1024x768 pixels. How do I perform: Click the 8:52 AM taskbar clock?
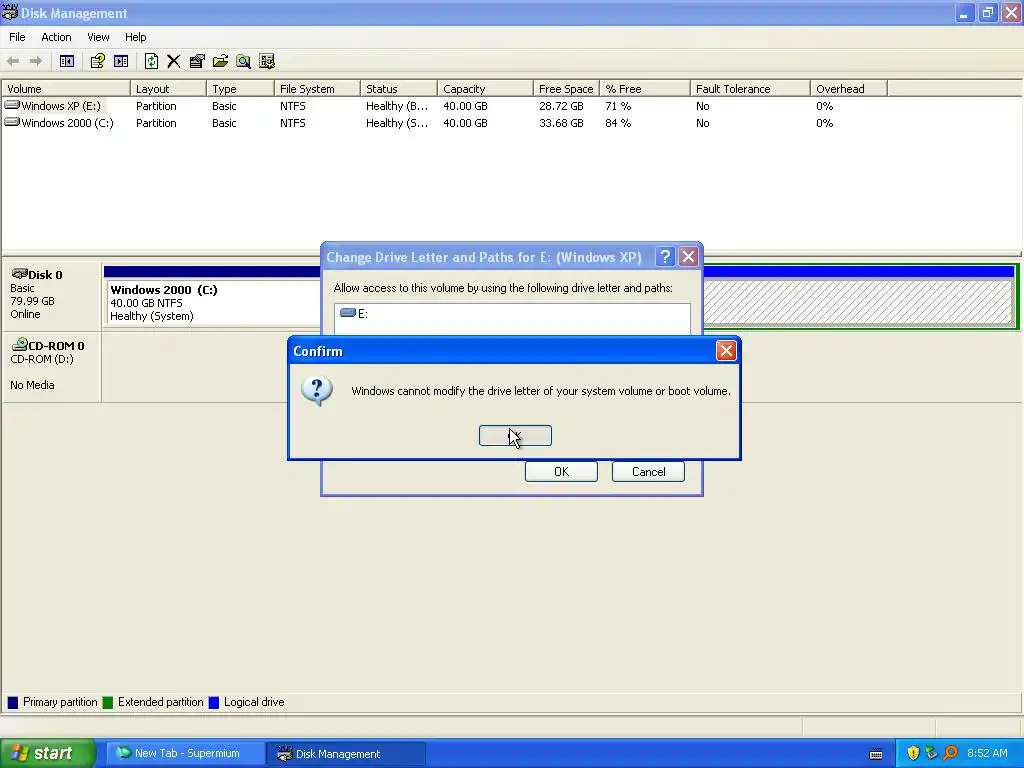pos(987,753)
